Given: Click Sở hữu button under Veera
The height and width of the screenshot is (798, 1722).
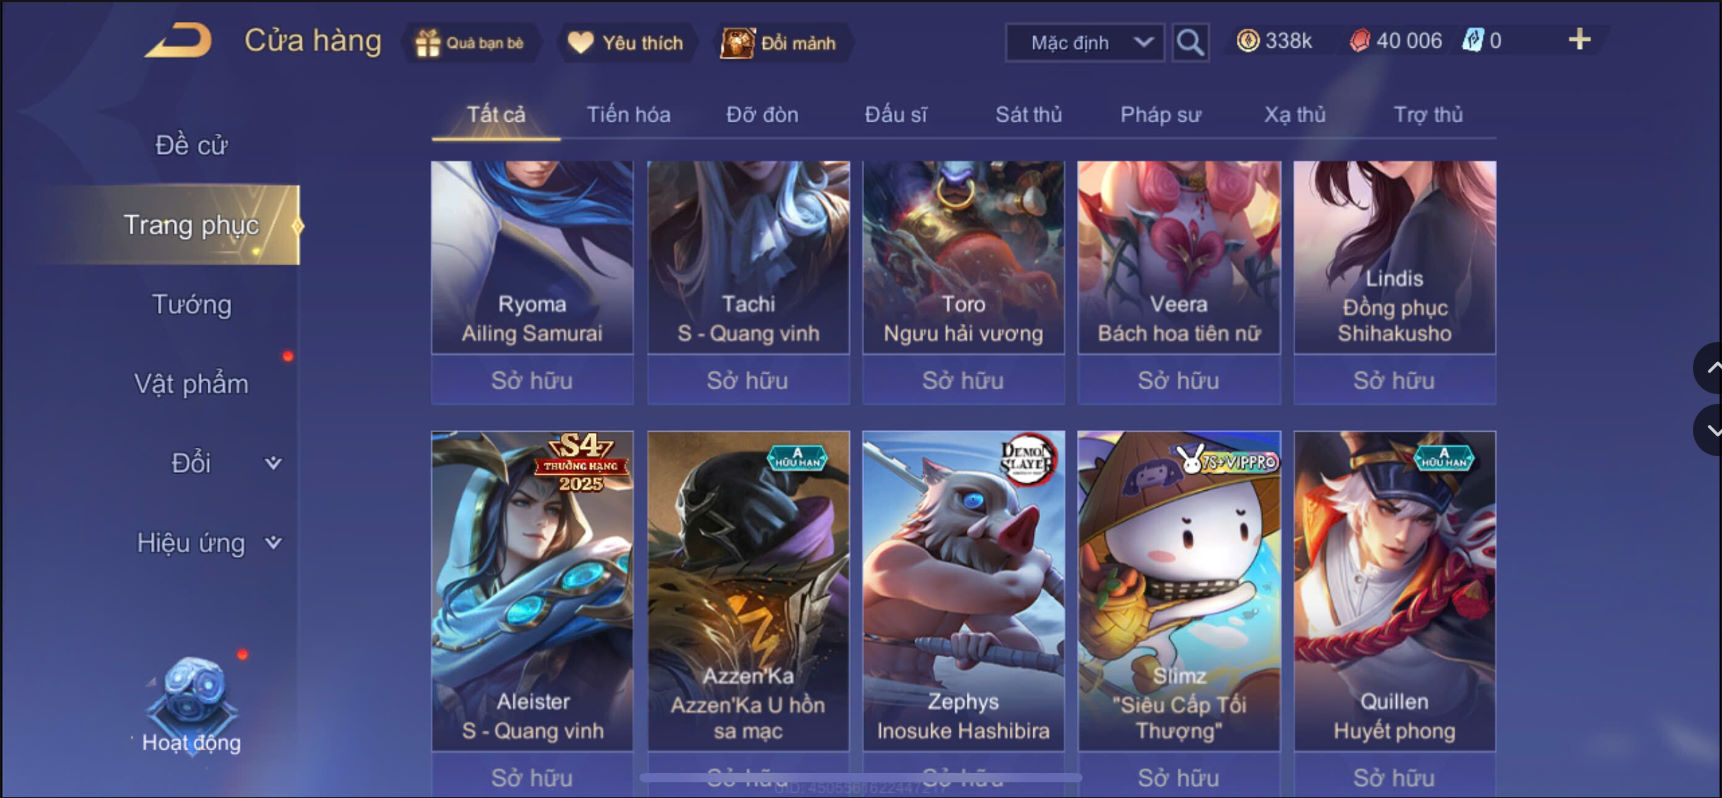Looking at the screenshot, I should coord(1179,380).
